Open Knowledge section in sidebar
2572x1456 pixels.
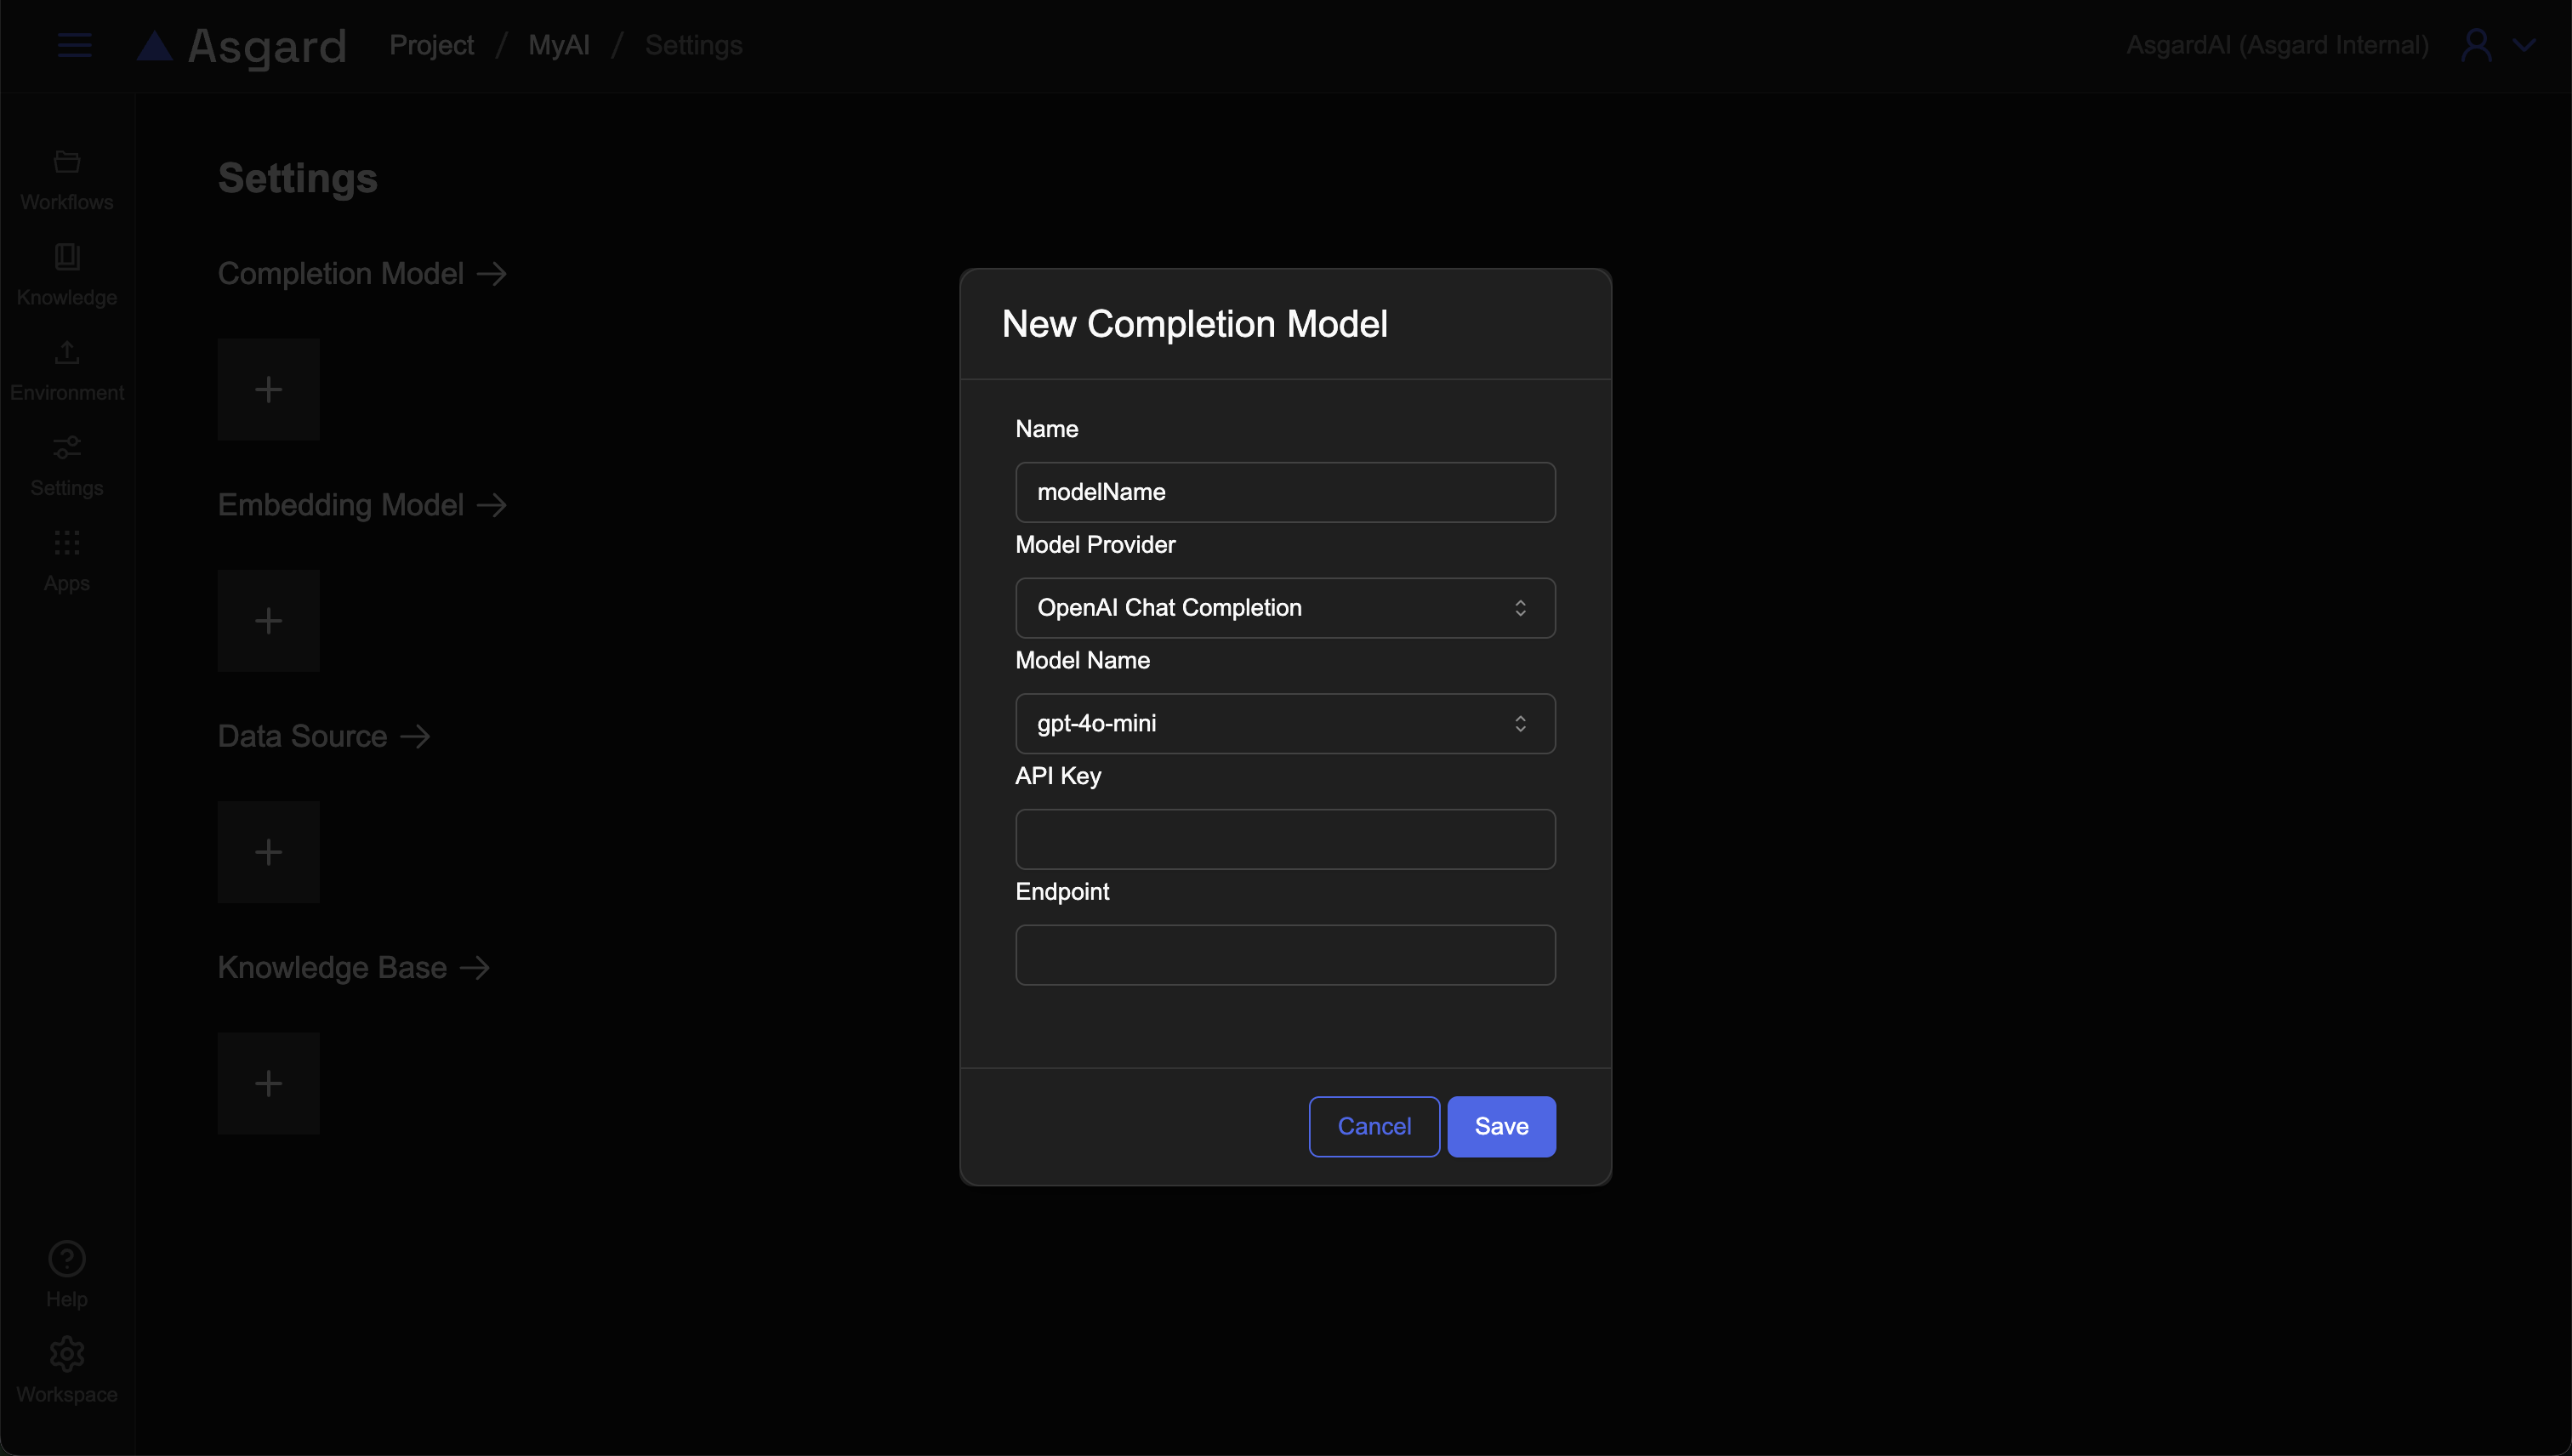point(67,275)
